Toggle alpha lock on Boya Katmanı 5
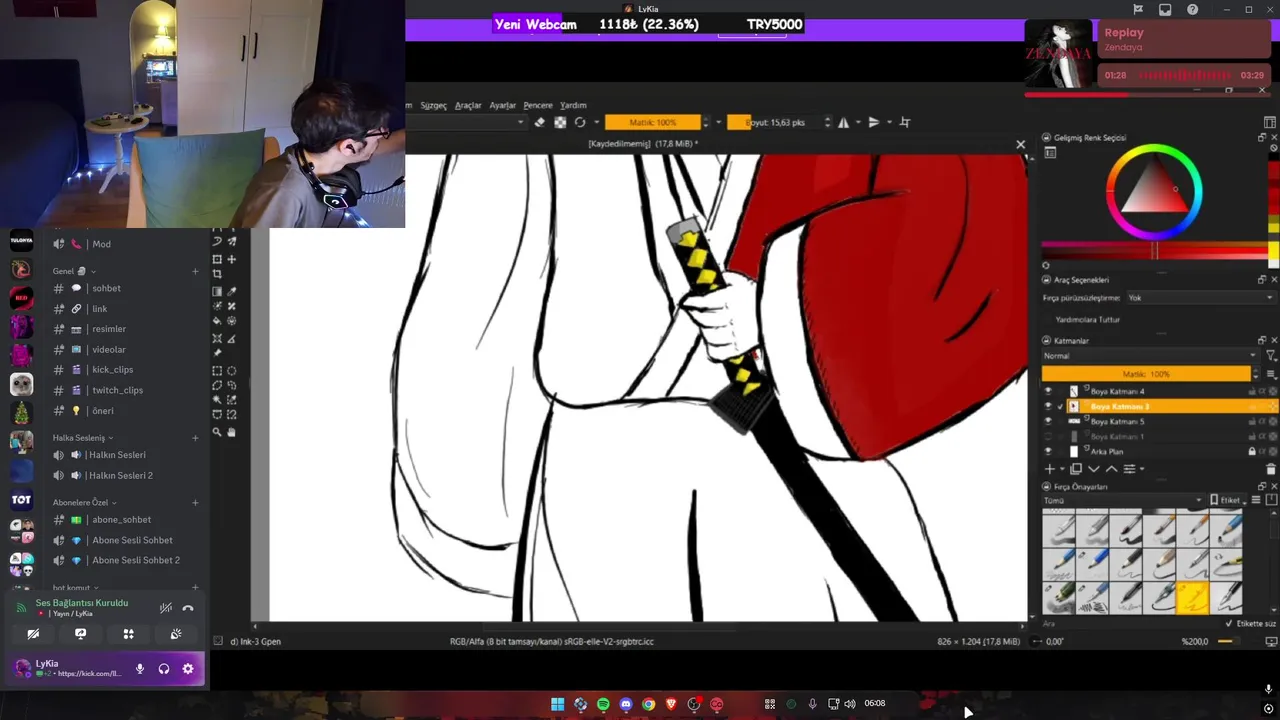 coord(1262,421)
